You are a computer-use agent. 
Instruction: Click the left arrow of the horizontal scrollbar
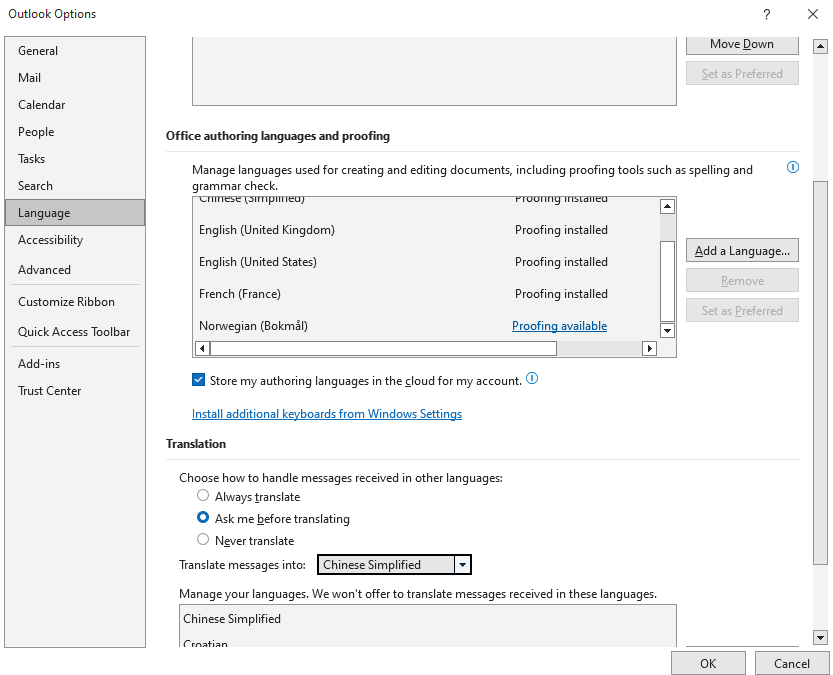tap(203, 348)
